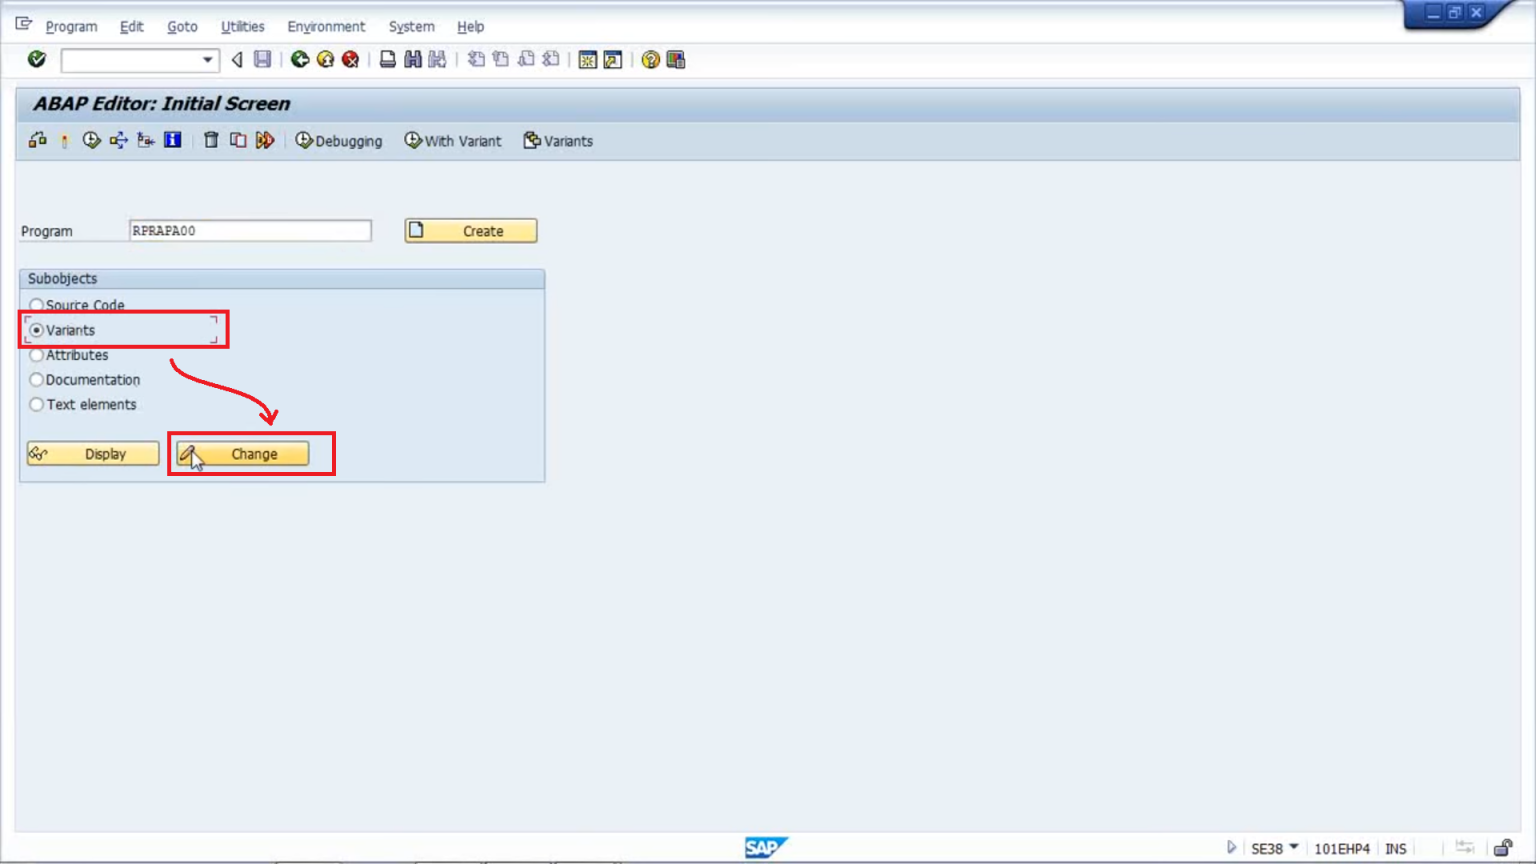The width and height of the screenshot is (1536, 864).
Task: Select the Attributes subobject option
Action: click(36, 355)
